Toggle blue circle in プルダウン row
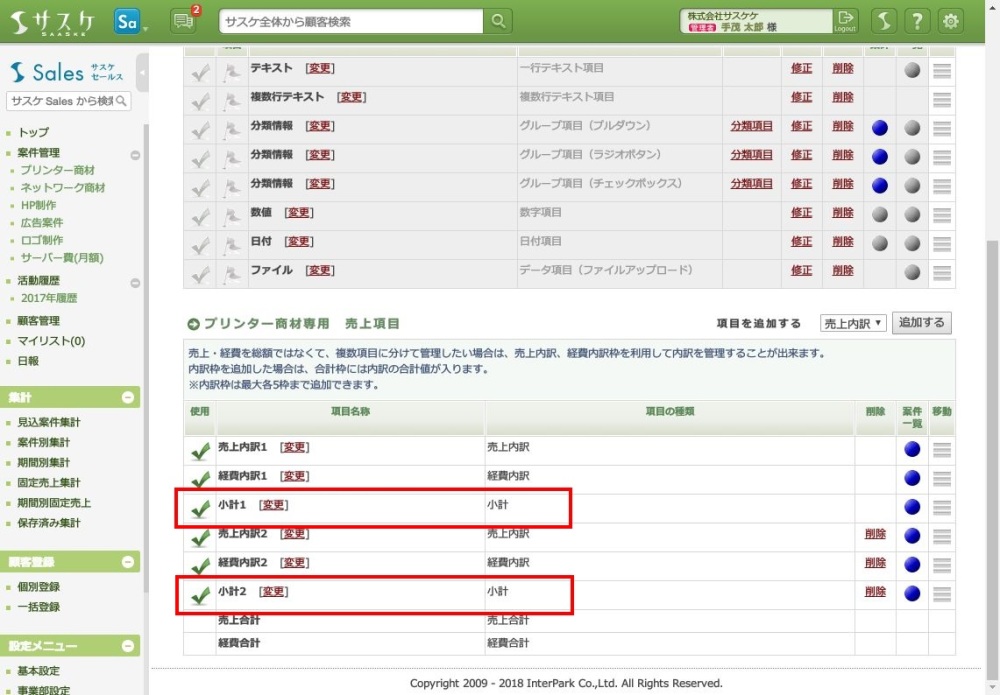This screenshot has width=1000, height=695. point(879,128)
